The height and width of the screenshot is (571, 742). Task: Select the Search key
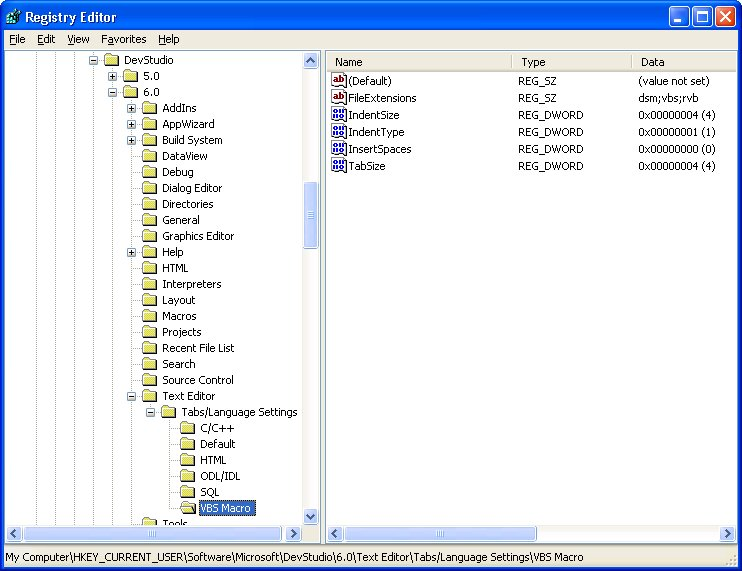click(178, 364)
